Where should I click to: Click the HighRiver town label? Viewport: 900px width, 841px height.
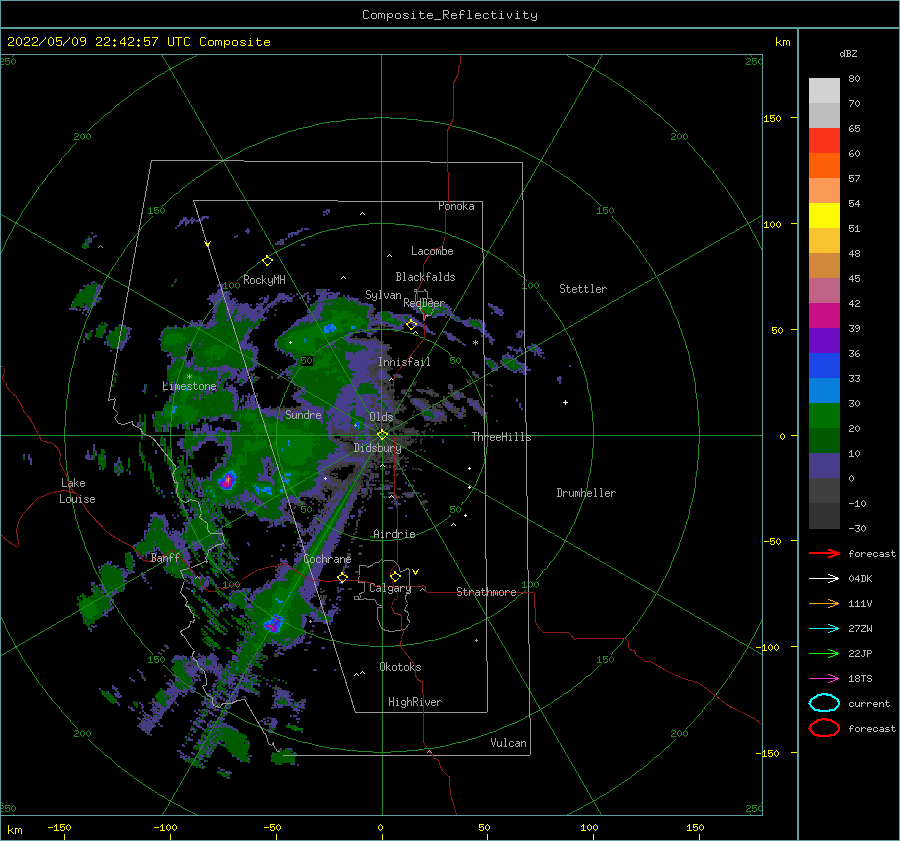pos(415,702)
